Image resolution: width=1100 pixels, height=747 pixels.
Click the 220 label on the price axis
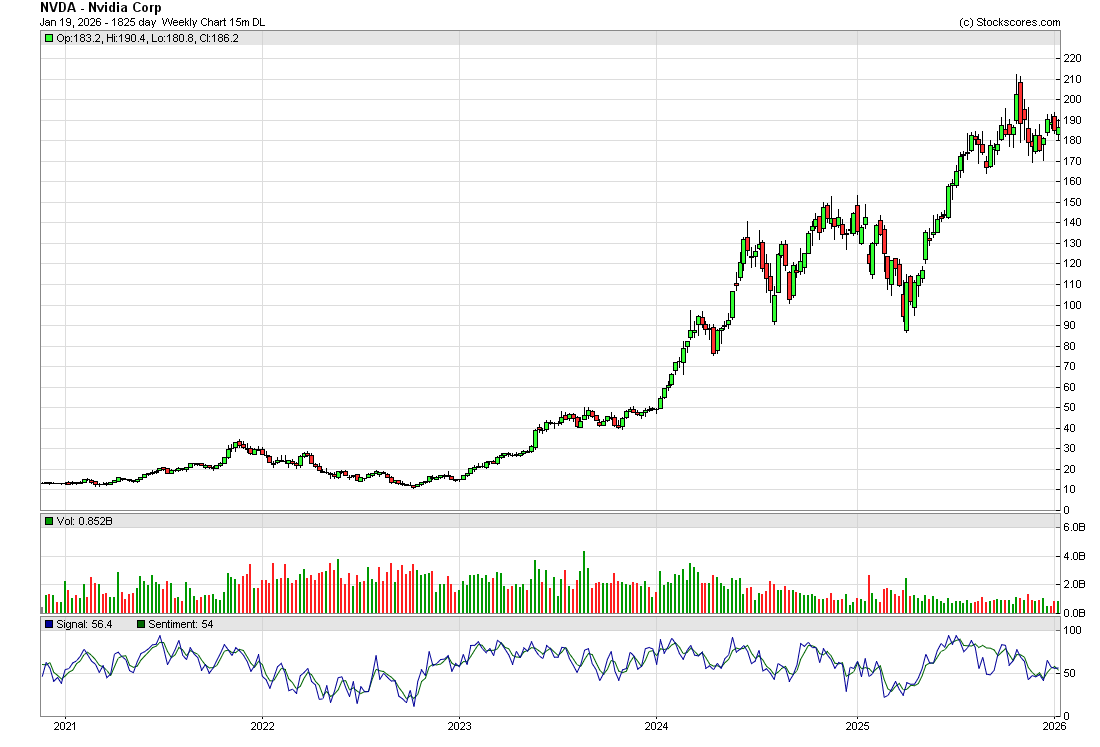(x=1072, y=58)
